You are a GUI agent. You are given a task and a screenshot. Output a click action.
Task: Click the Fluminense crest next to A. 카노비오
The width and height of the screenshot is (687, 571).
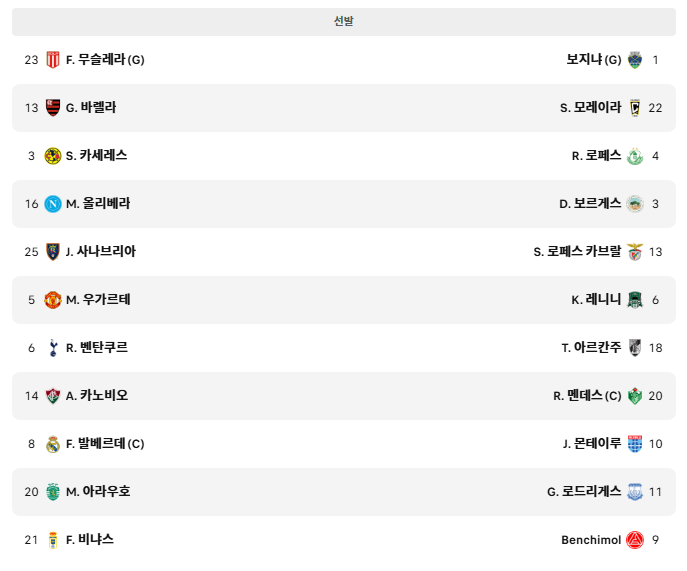[53, 396]
